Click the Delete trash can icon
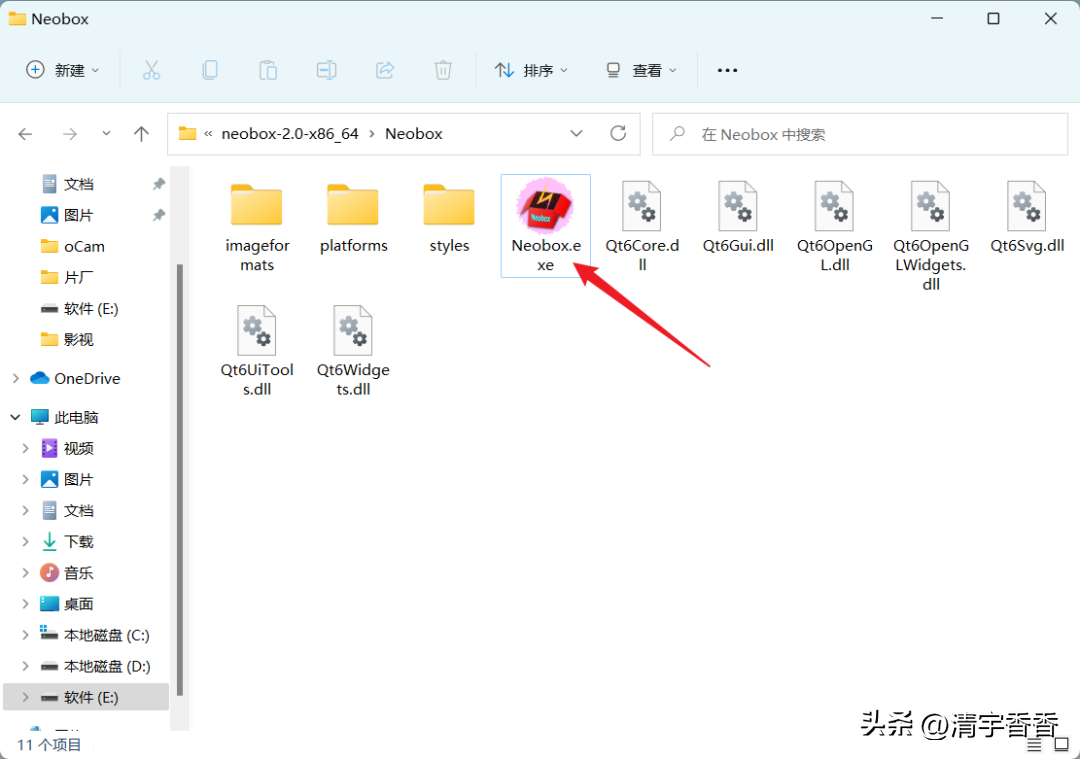This screenshot has height=759, width=1080. (443, 70)
